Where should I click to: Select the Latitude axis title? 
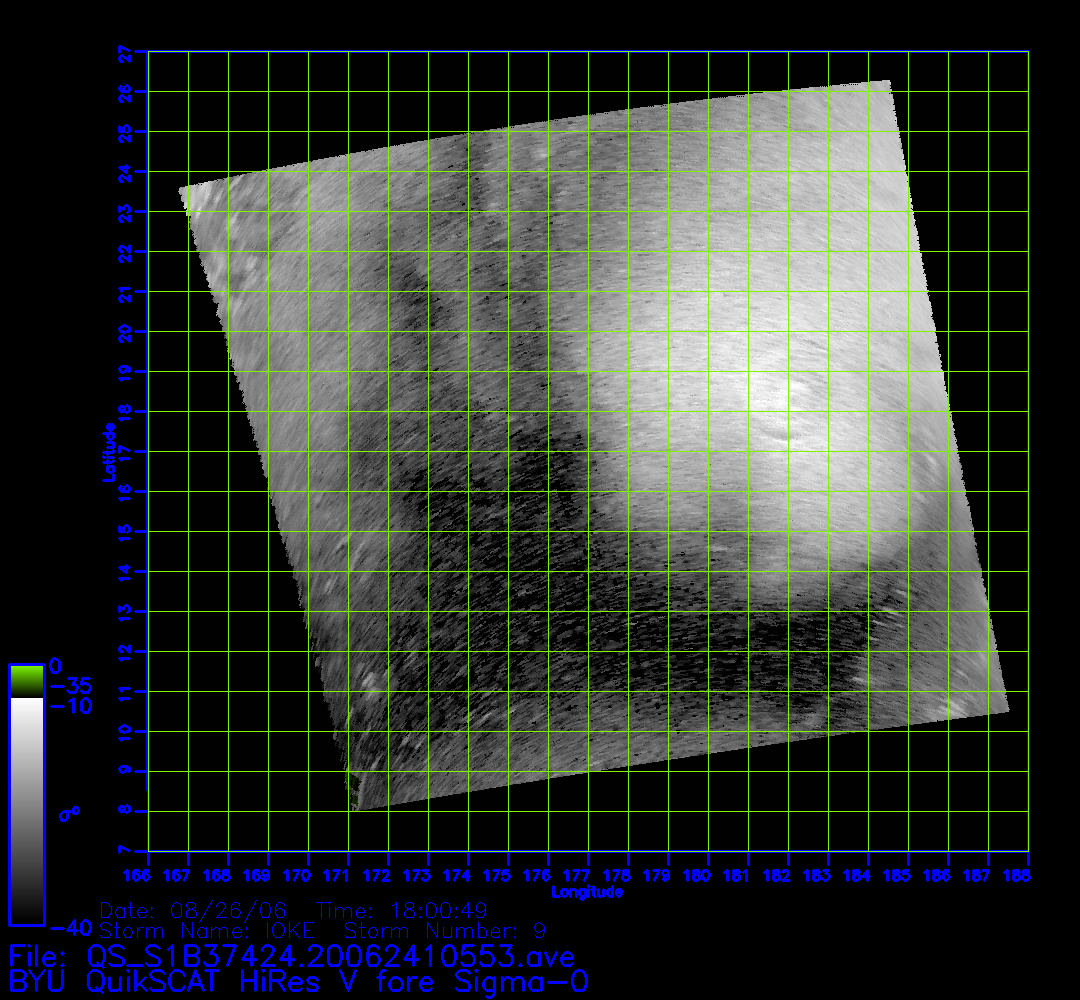click(x=107, y=452)
